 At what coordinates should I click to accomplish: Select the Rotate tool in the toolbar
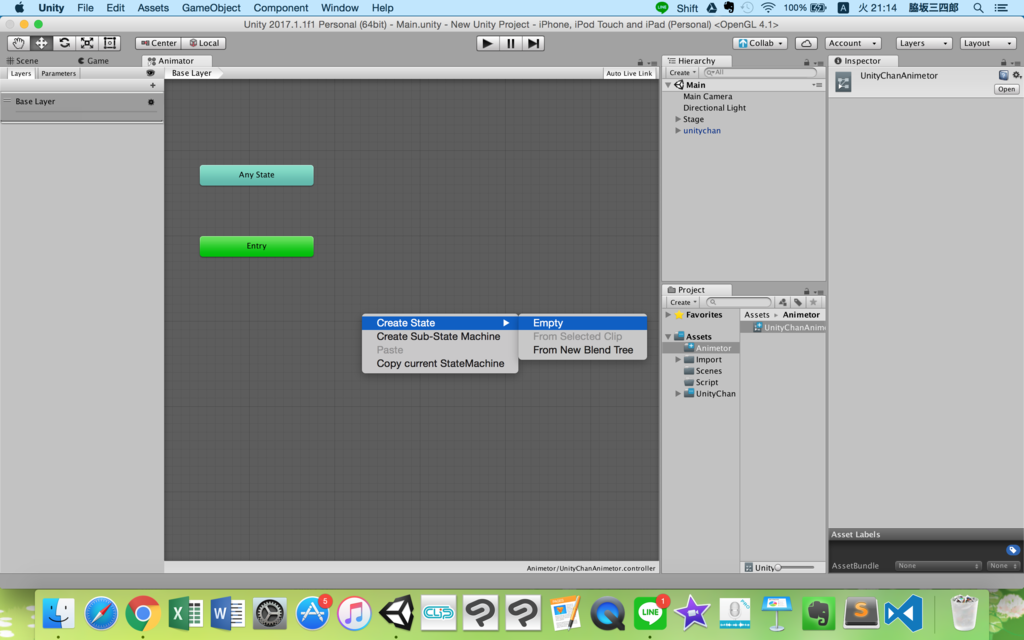[x=64, y=43]
